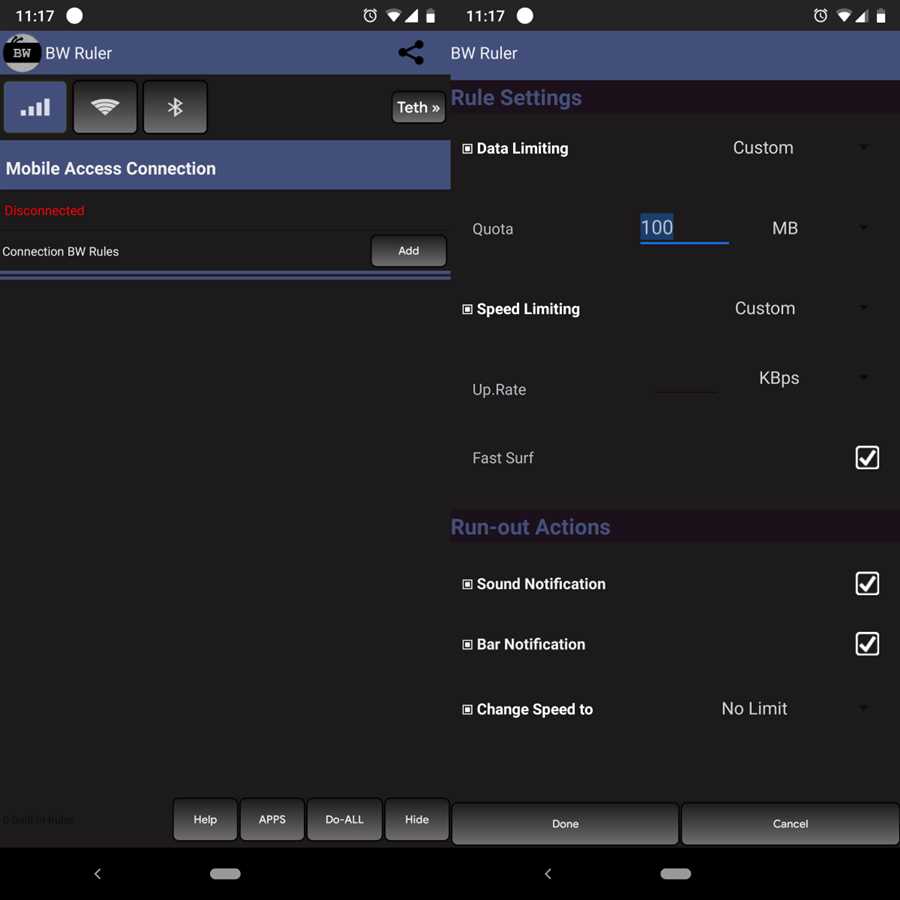Tap the Rule Settings section heading

[516, 98]
